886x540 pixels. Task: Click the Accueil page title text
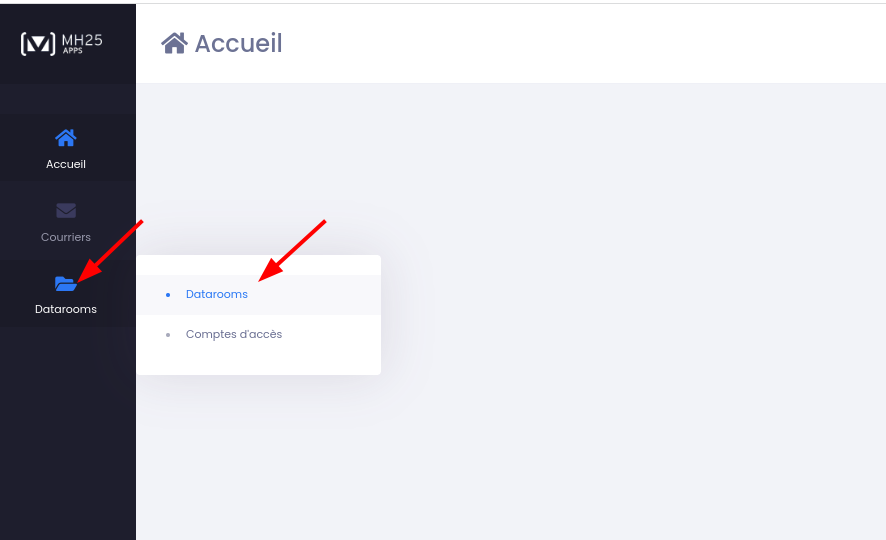[238, 43]
